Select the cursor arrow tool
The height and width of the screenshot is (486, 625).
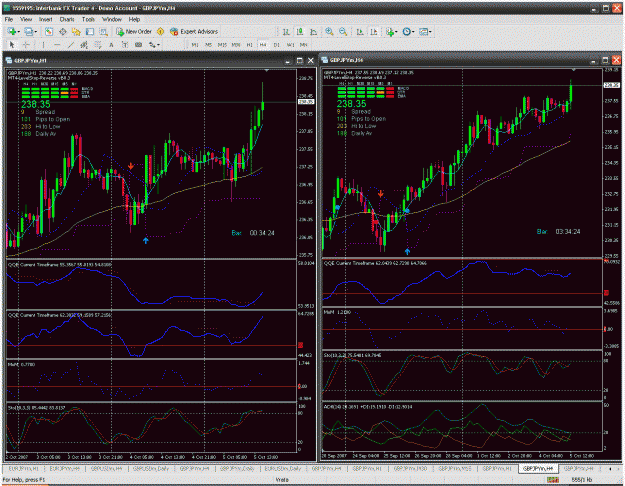[x=12, y=45]
